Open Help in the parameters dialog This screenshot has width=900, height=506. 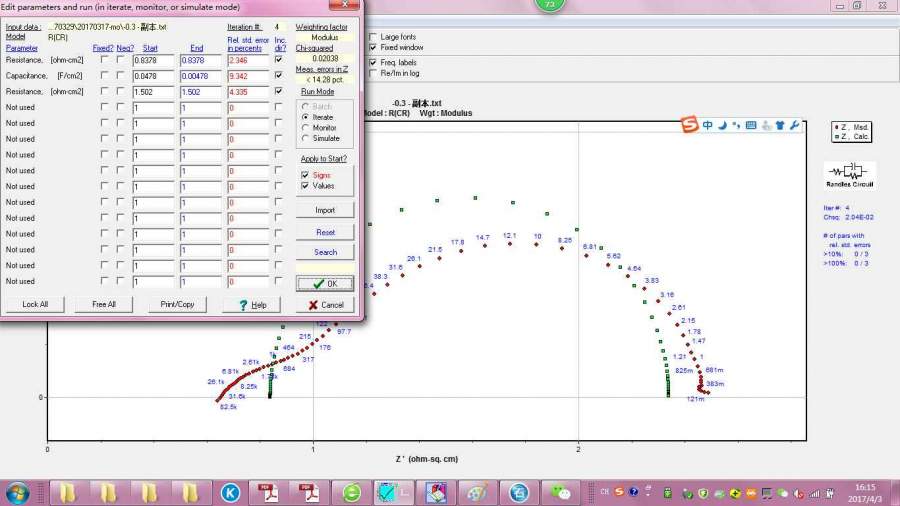252,305
